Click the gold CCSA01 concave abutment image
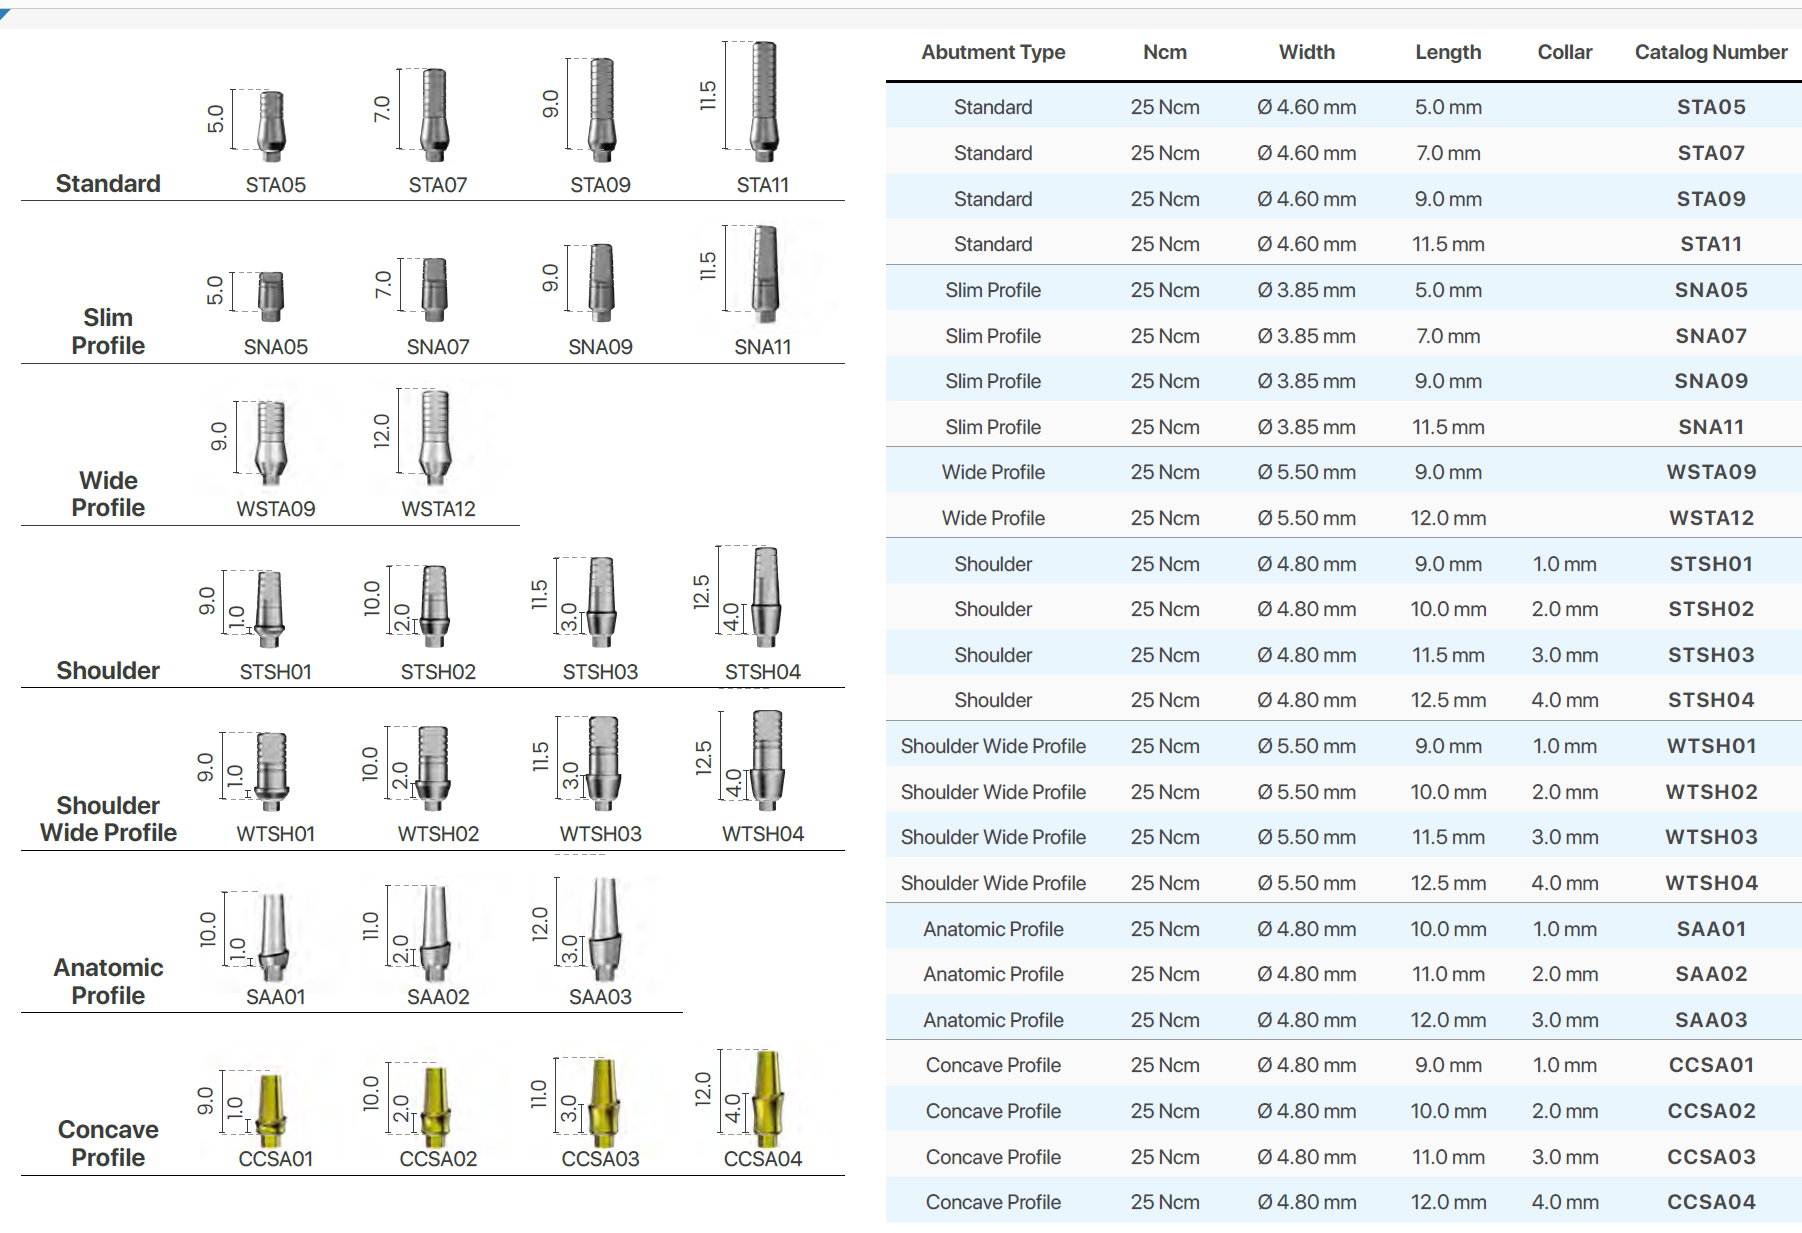Image resolution: width=1802 pixels, height=1233 pixels. pyautogui.click(x=271, y=1109)
